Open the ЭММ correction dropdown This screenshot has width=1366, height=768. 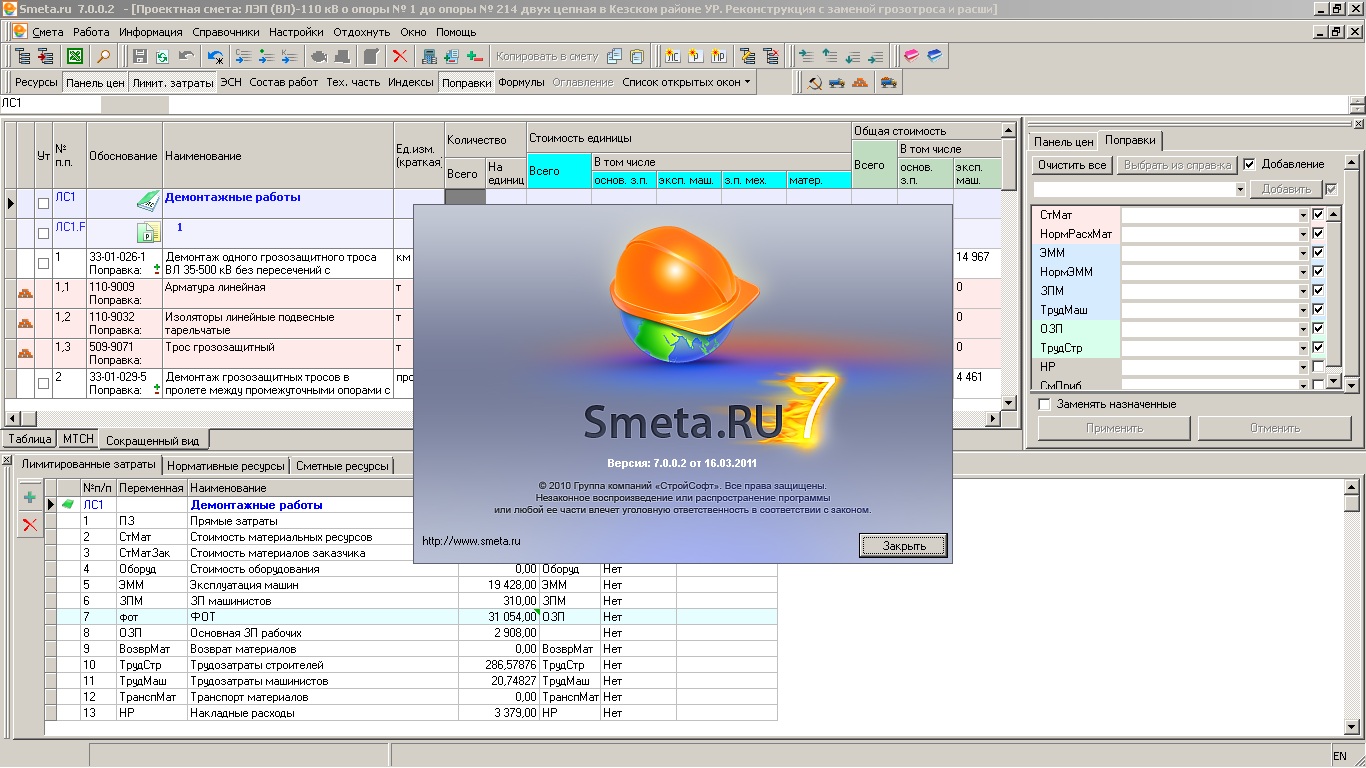[1303, 253]
